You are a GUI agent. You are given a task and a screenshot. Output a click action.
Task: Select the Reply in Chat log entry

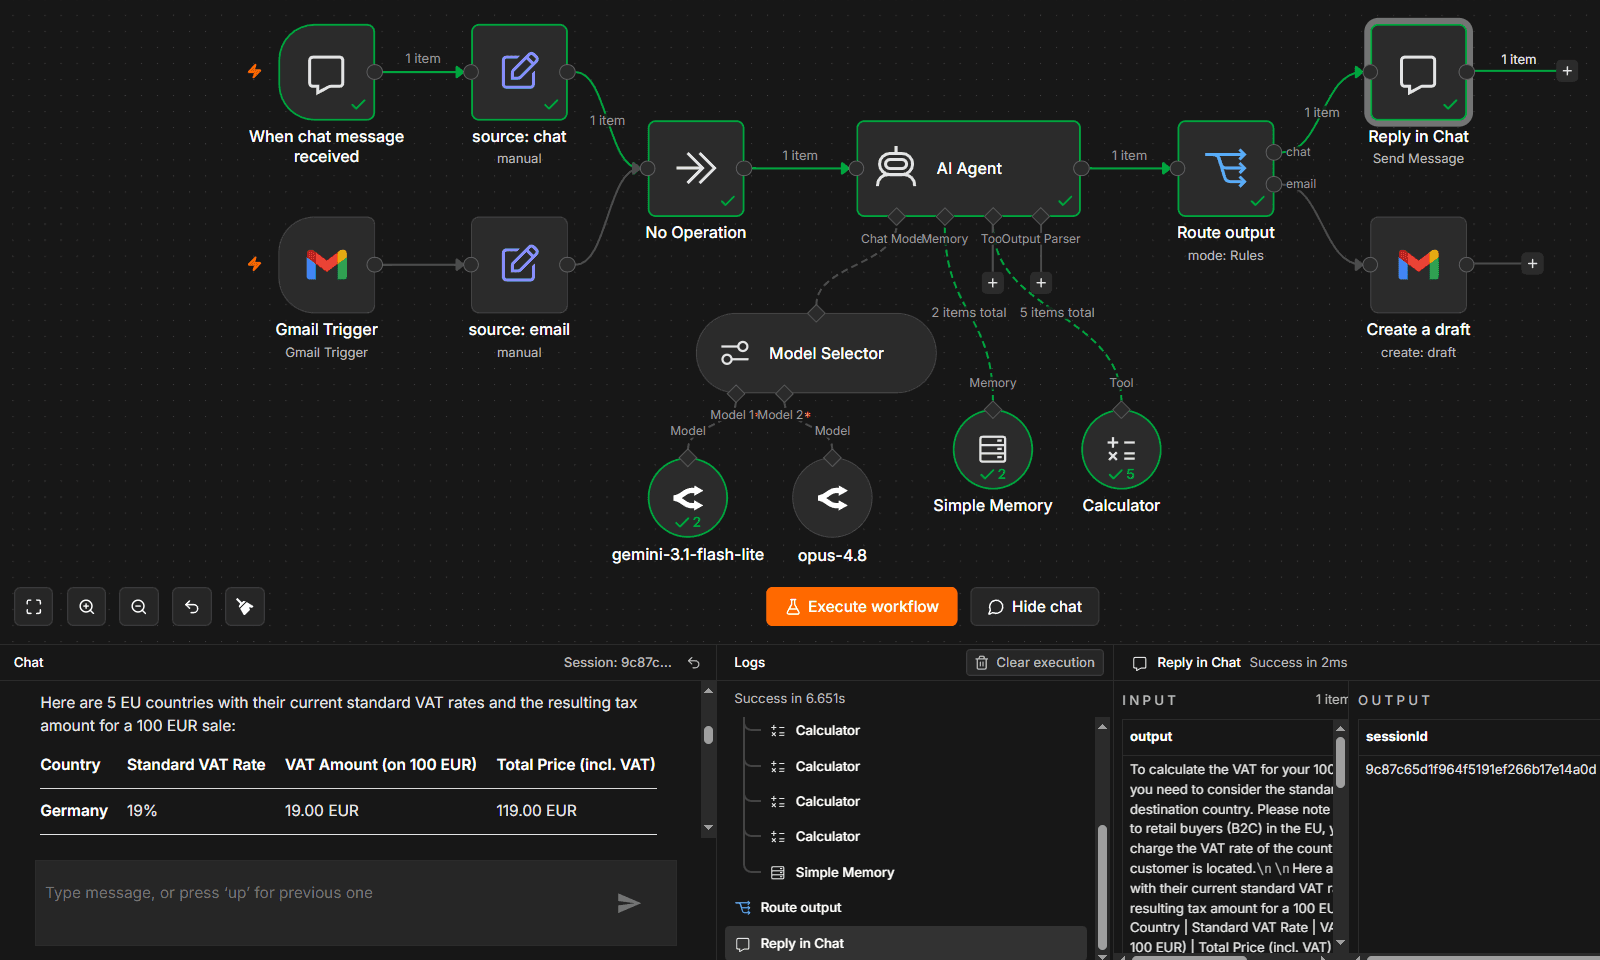906,944
